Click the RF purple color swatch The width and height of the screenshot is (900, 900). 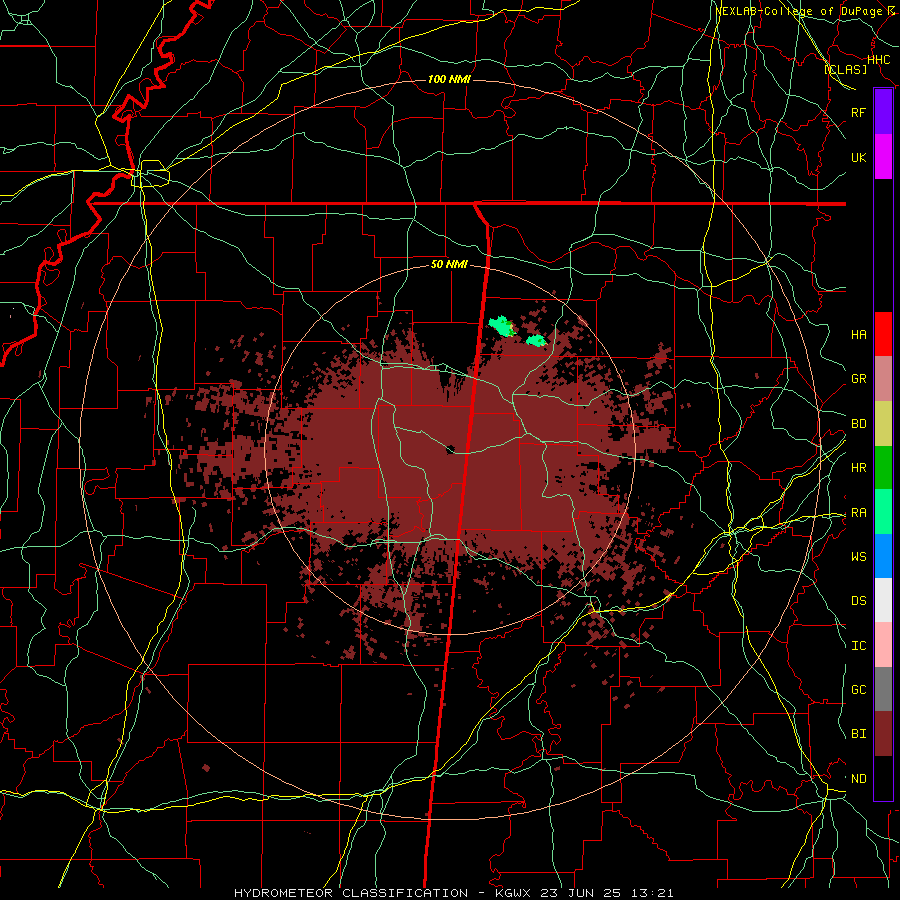(883, 112)
